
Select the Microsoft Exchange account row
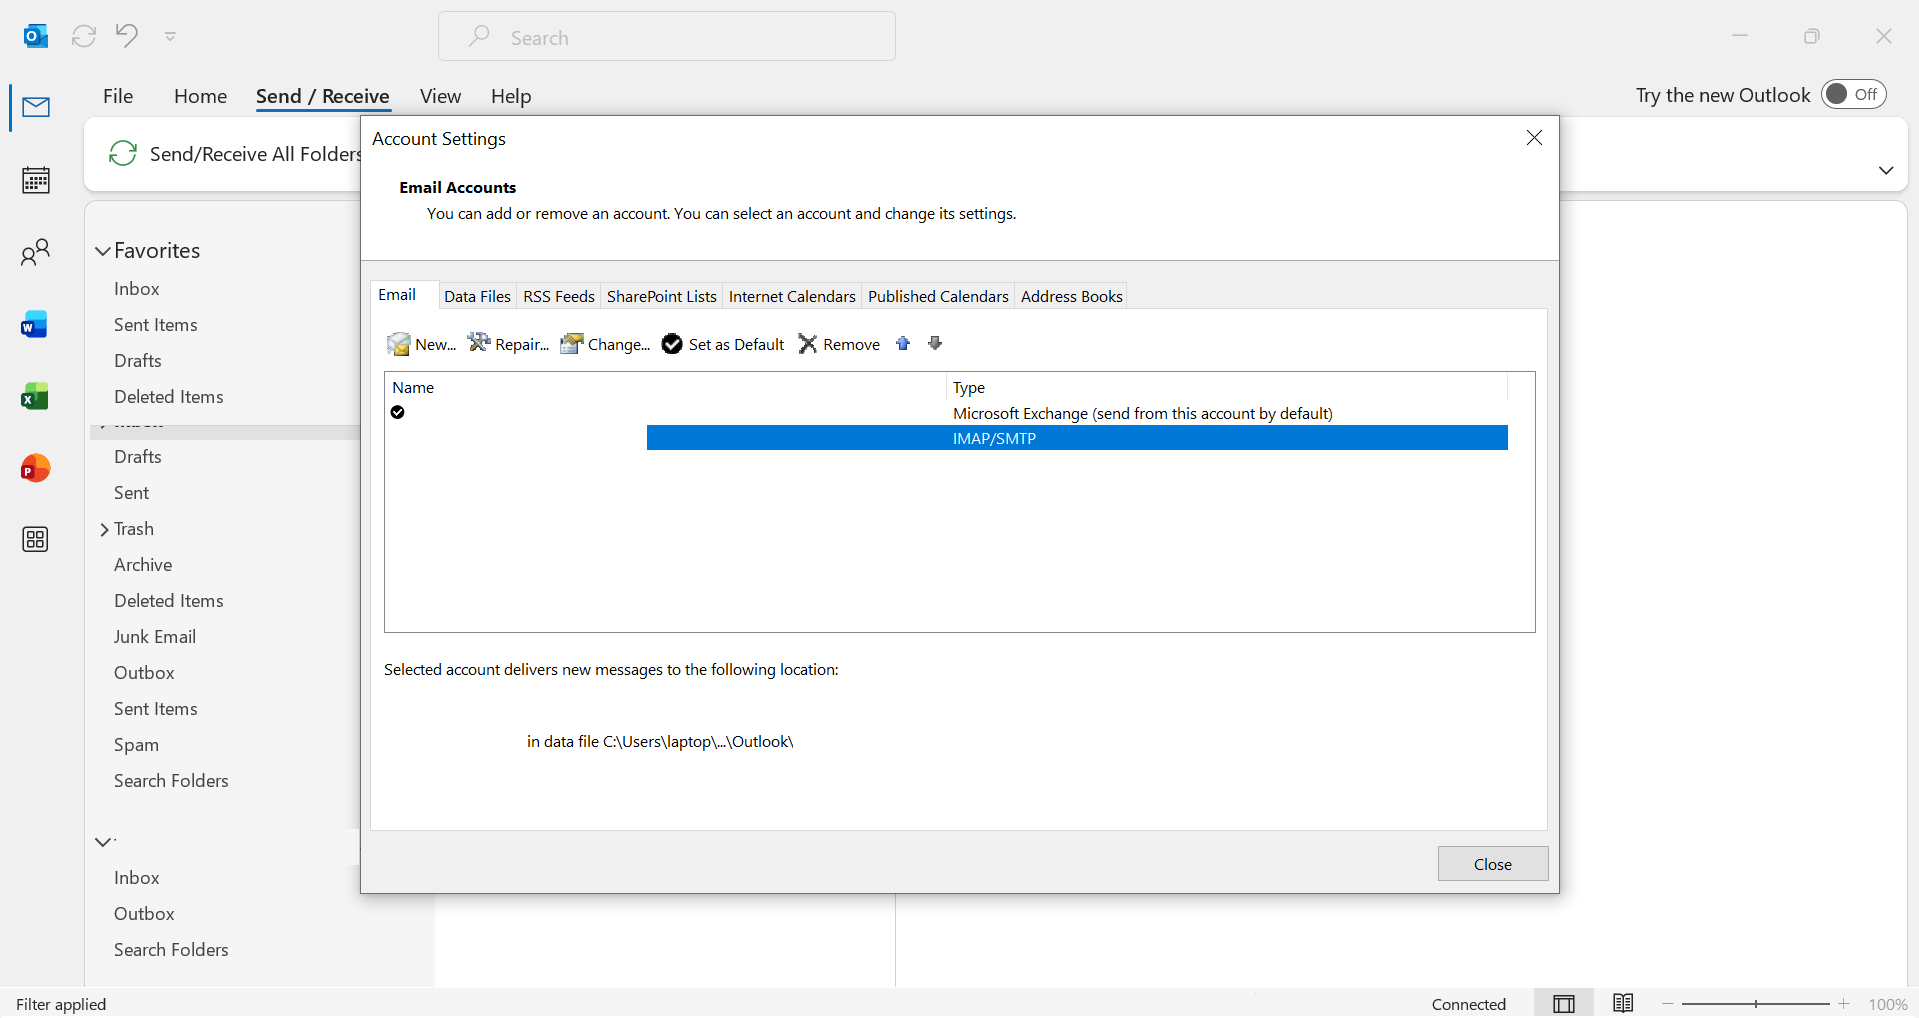coord(947,413)
